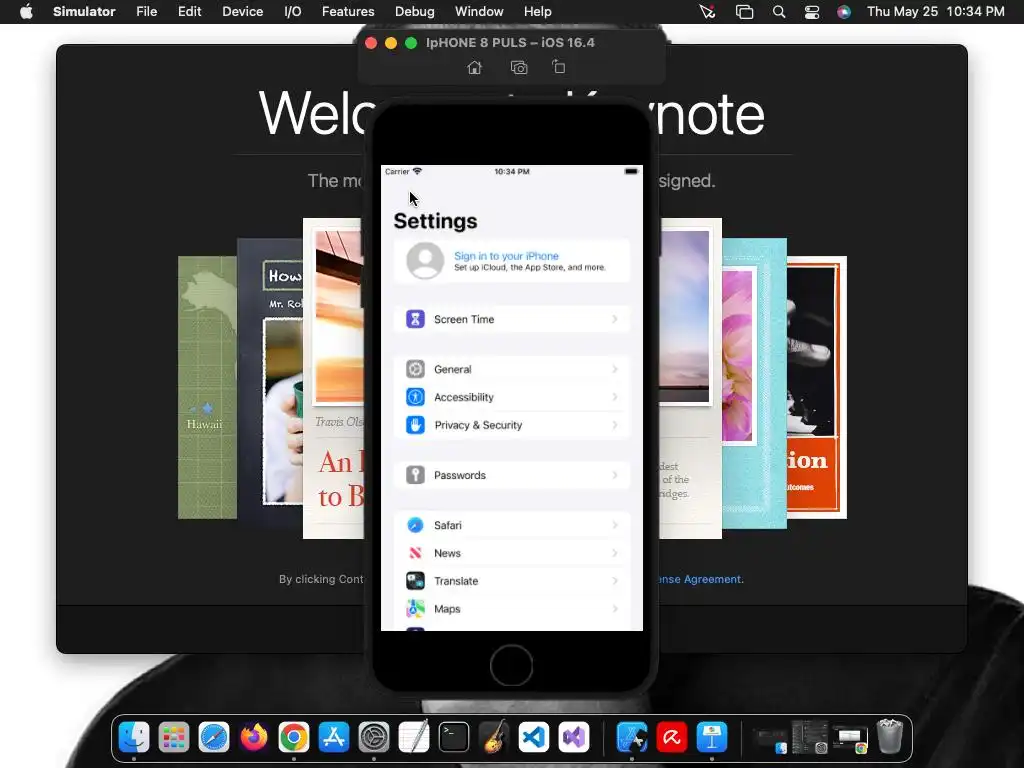Open Safari from the Dock
This screenshot has height=768, width=1024.
click(214, 737)
